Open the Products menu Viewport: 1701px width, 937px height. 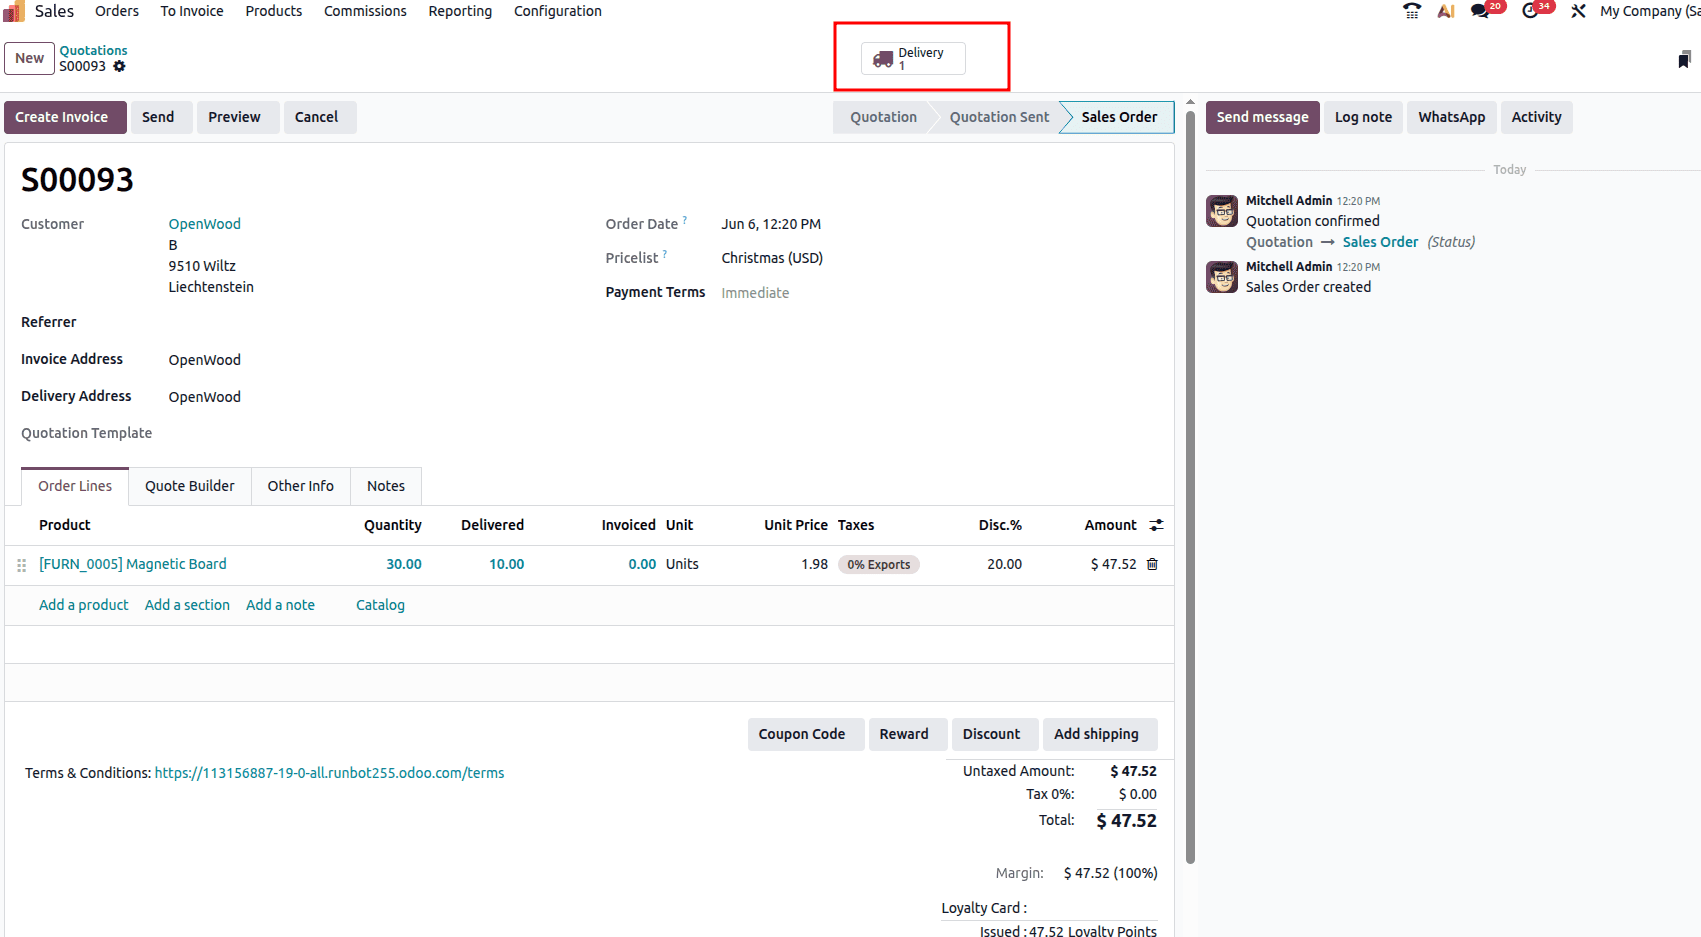click(274, 11)
